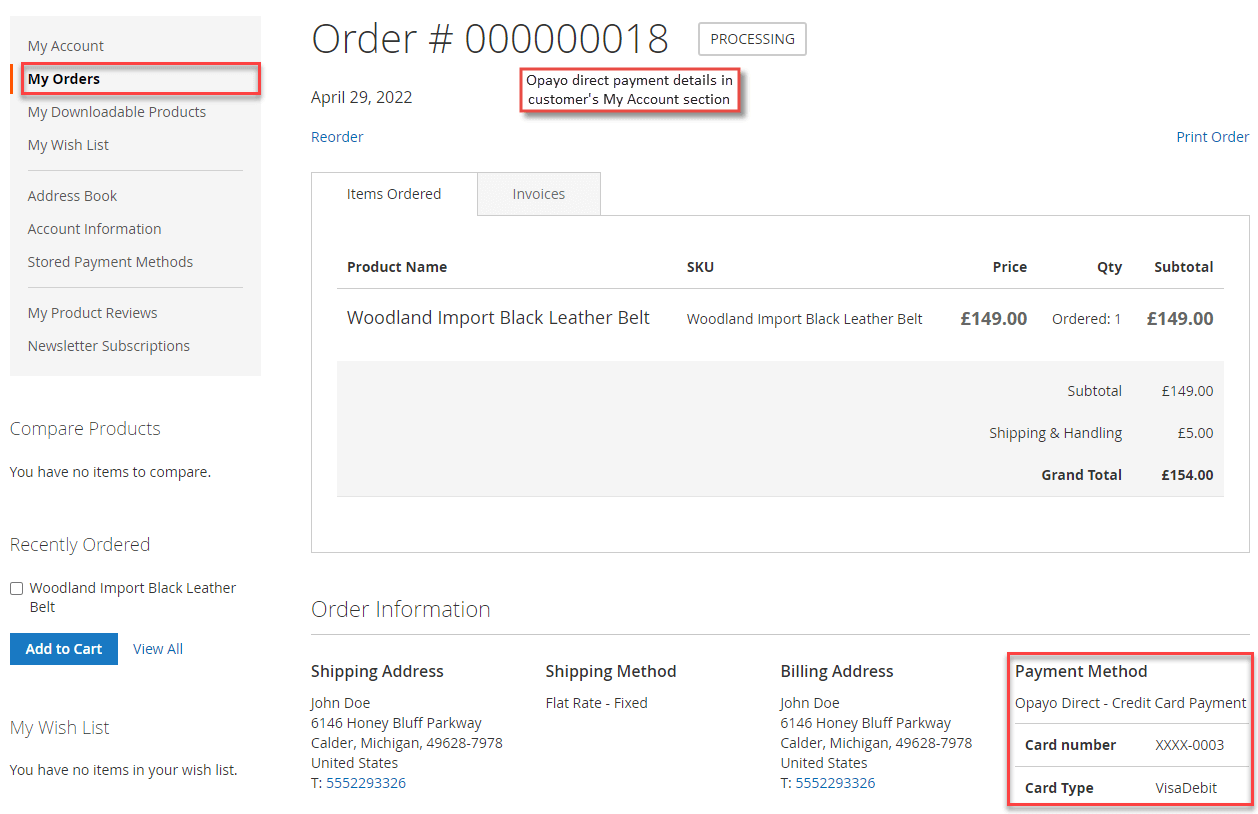
Task: Click the Print Order link
Action: 1213,137
